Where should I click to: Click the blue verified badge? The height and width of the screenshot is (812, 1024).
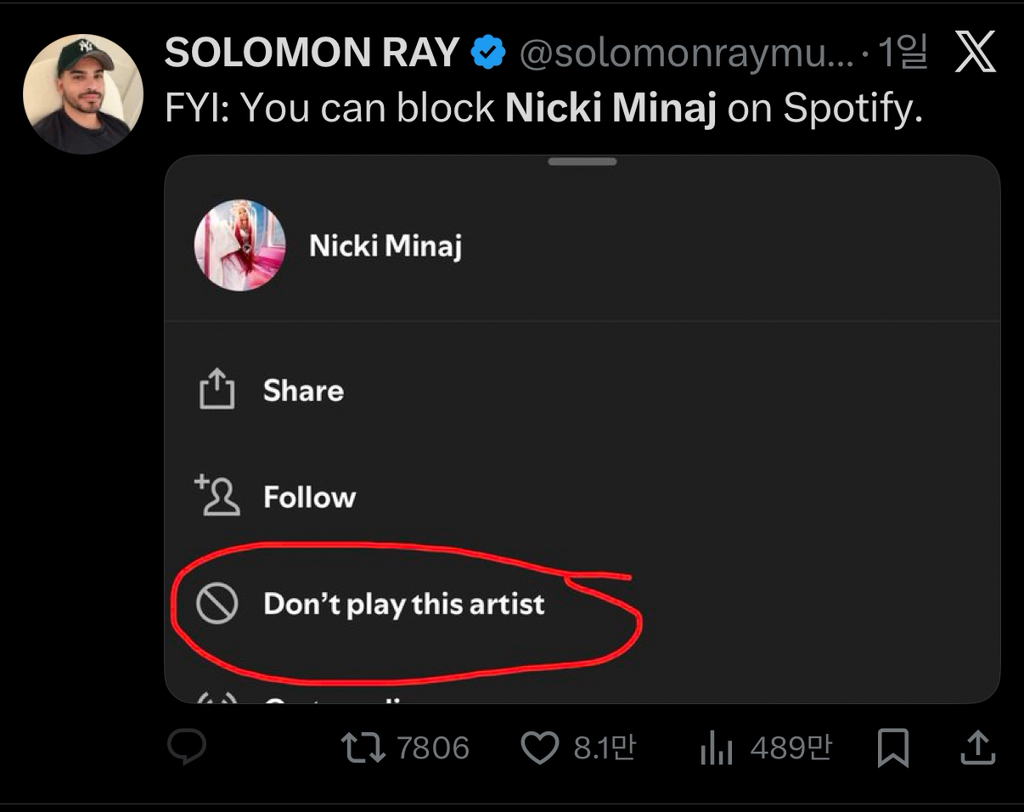pos(489,53)
